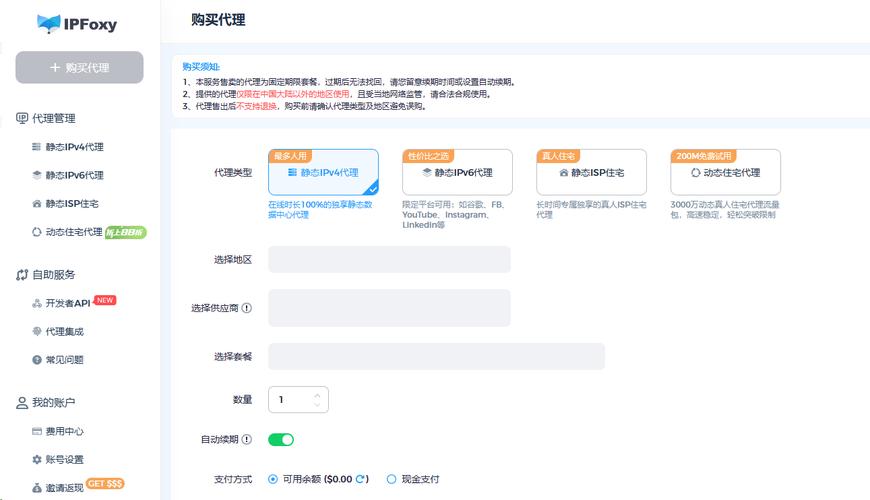Open 静态ISP住宅 in the sidebar
870x500 pixels.
pyautogui.click(x=72, y=204)
